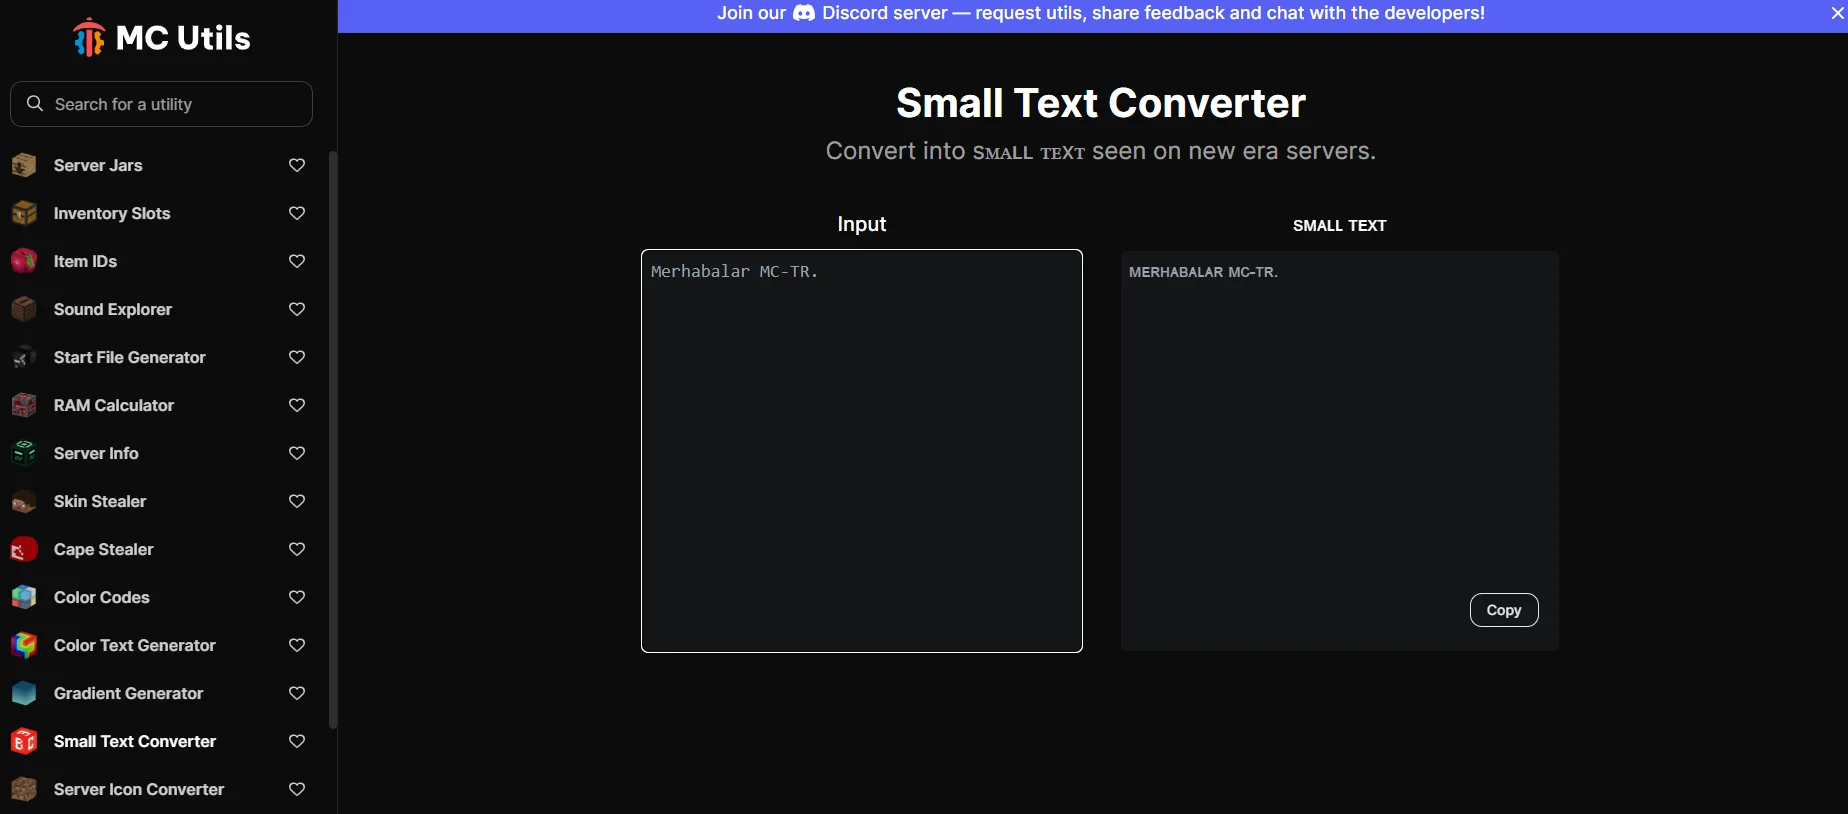1848x814 pixels.
Task: Click the Start File Generator icon
Action: click(x=24, y=357)
